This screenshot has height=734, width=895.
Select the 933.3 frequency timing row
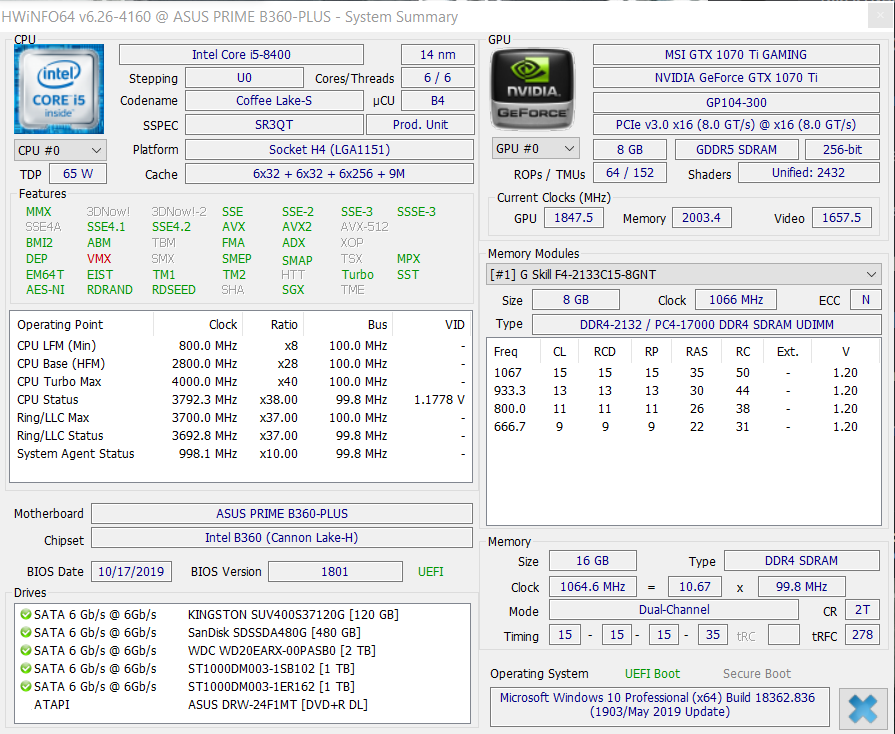(x=683, y=391)
